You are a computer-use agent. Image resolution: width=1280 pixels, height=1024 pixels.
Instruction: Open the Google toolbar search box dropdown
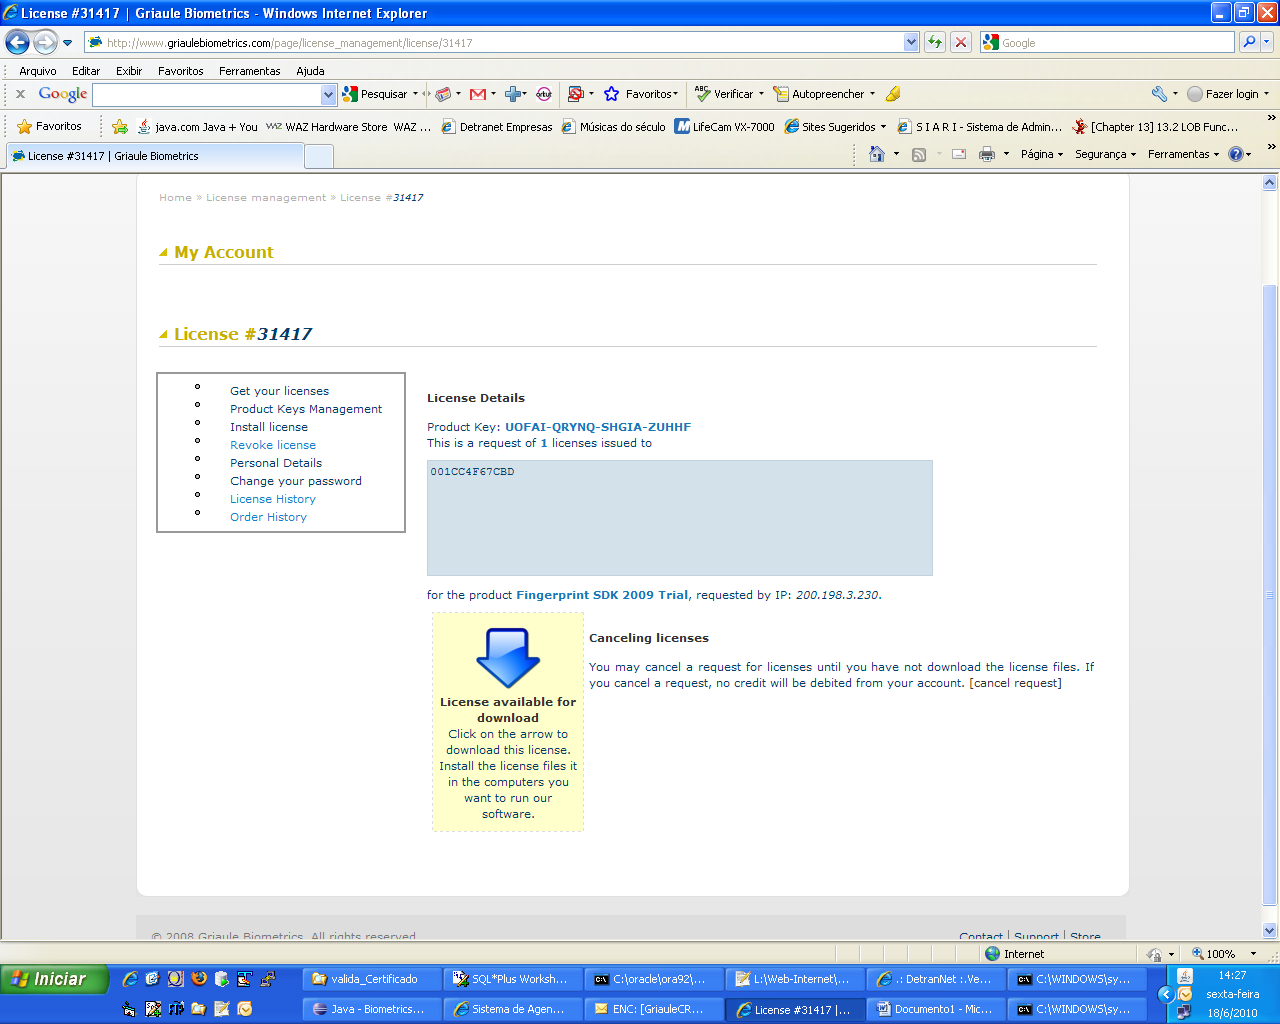328,94
